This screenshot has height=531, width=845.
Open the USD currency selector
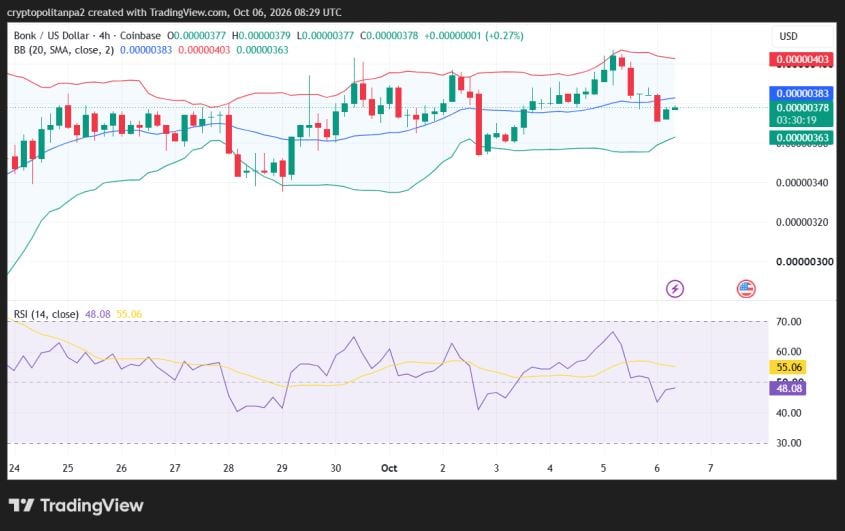pyautogui.click(x=788, y=36)
